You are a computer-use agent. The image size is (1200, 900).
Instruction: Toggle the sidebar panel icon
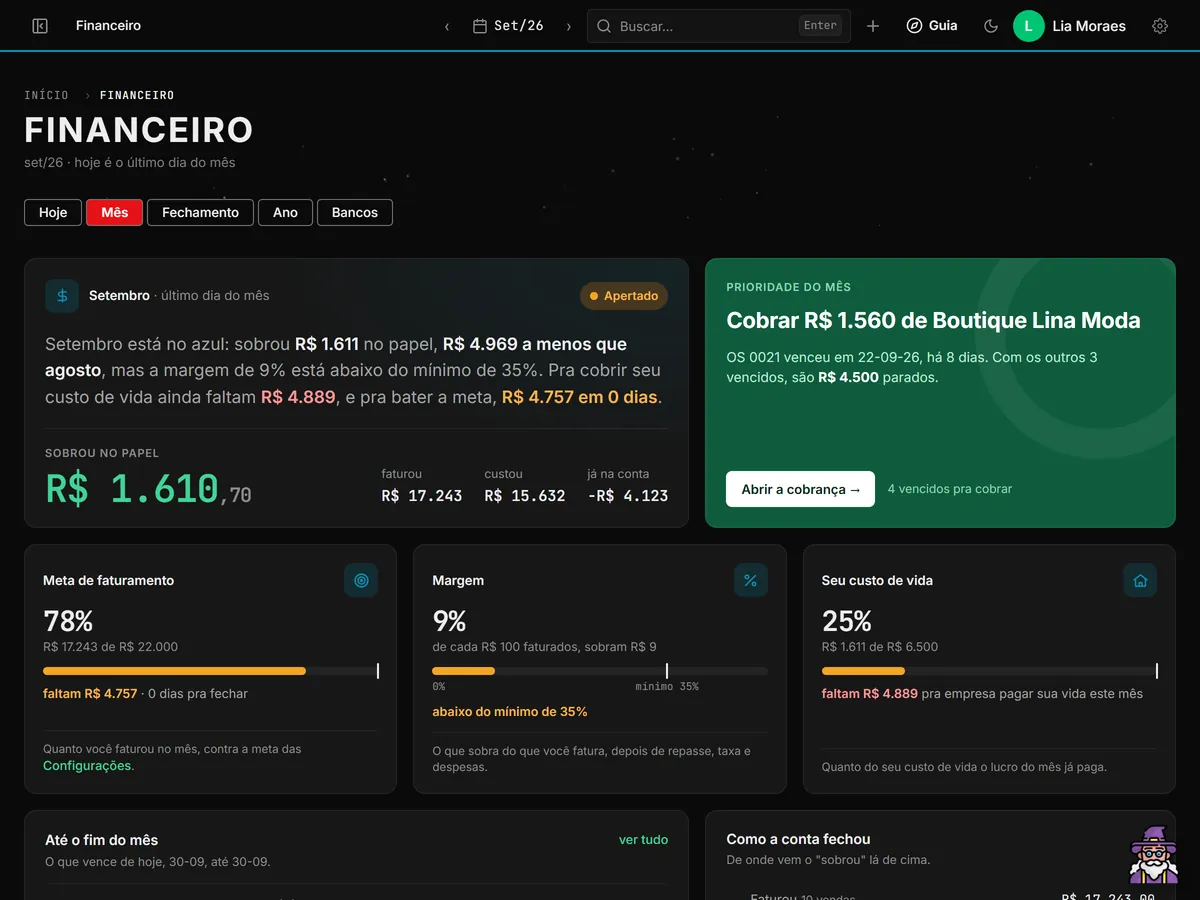tap(40, 26)
